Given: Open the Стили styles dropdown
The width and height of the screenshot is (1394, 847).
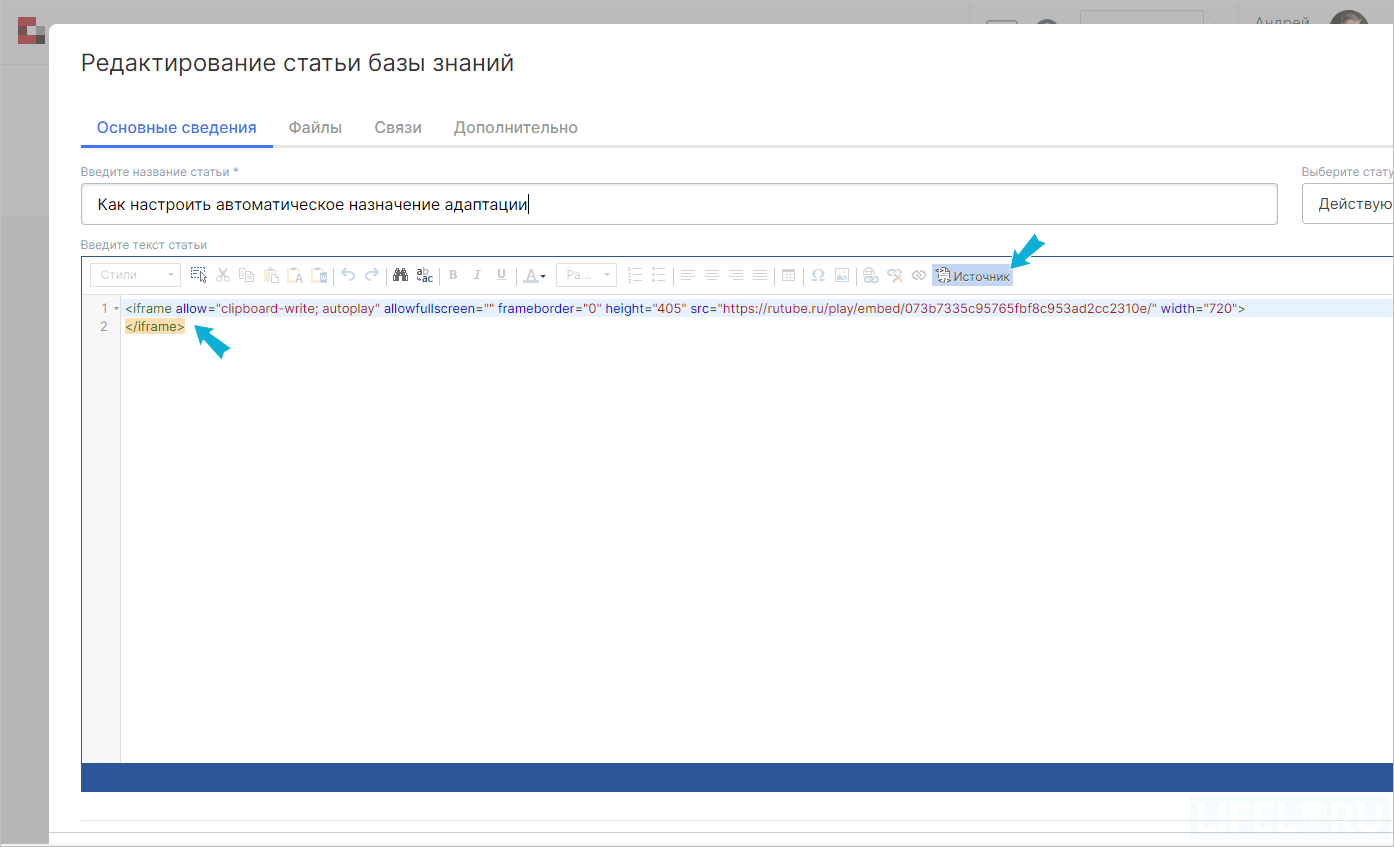Looking at the screenshot, I should (134, 274).
